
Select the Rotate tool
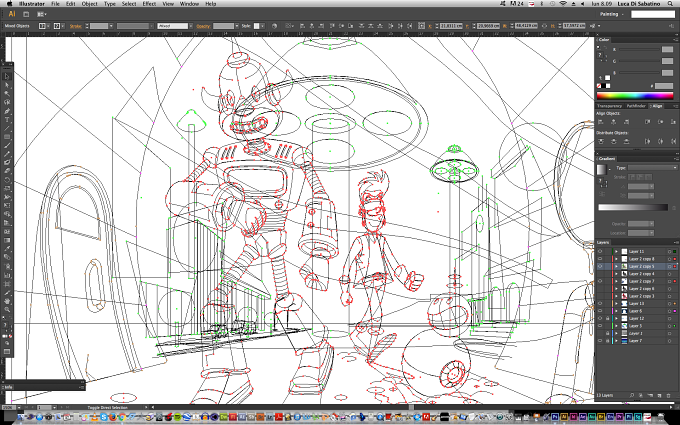coord(7,180)
